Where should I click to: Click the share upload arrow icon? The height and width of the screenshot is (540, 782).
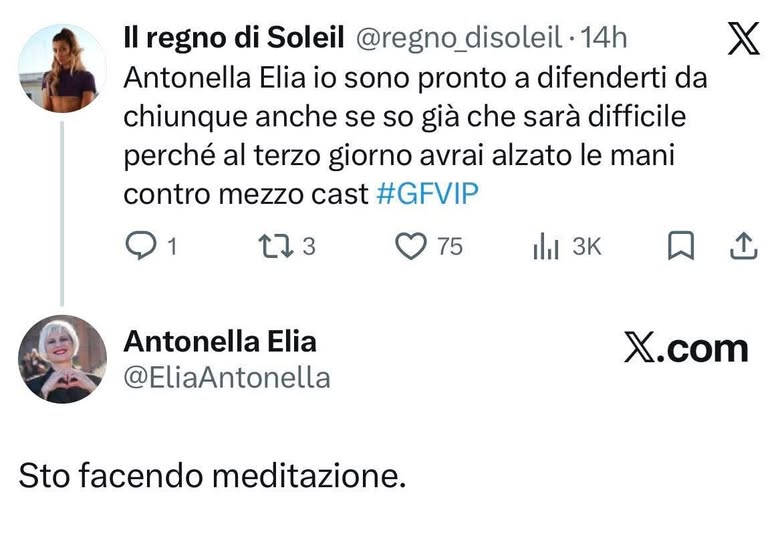click(743, 246)
